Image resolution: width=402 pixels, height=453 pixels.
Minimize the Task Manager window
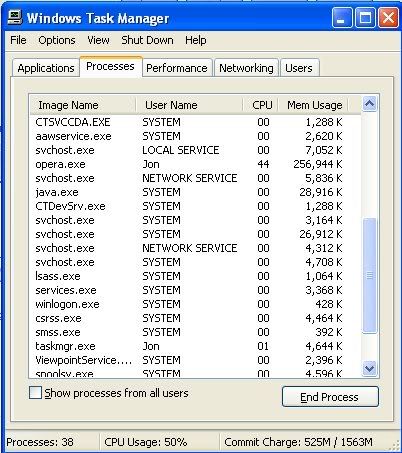click(342, 18)
